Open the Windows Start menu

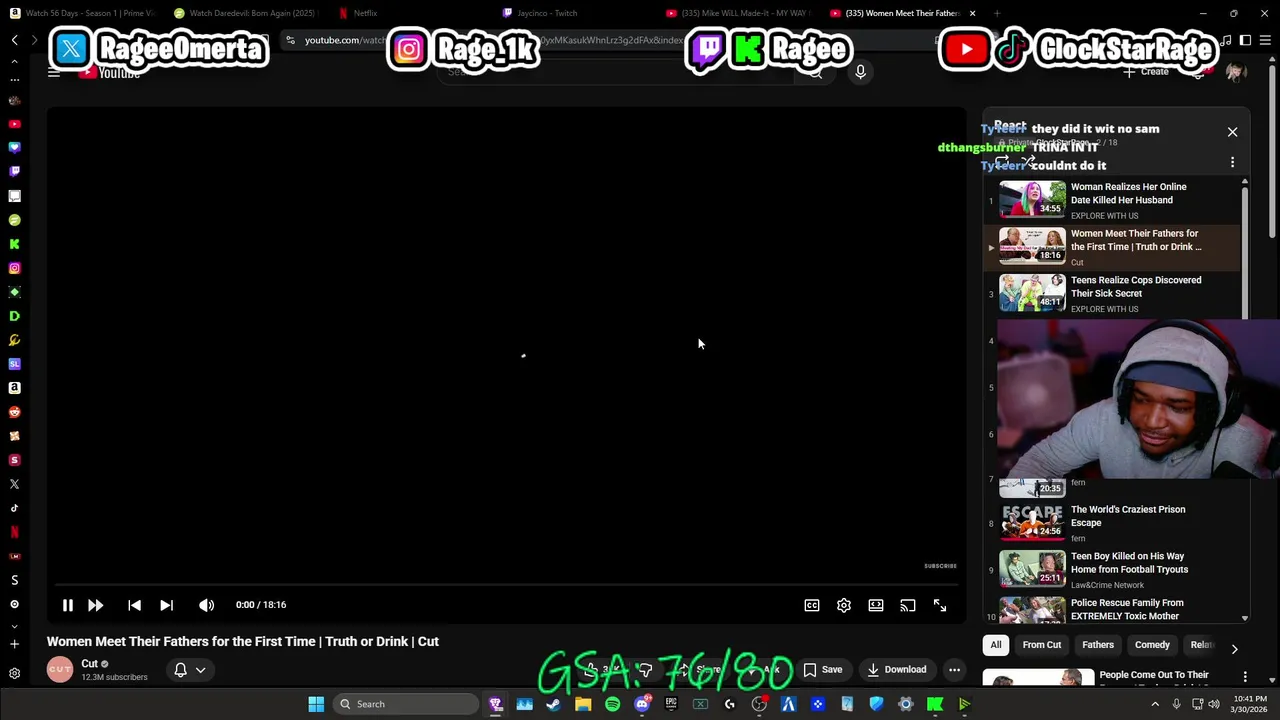coord(316,704)
